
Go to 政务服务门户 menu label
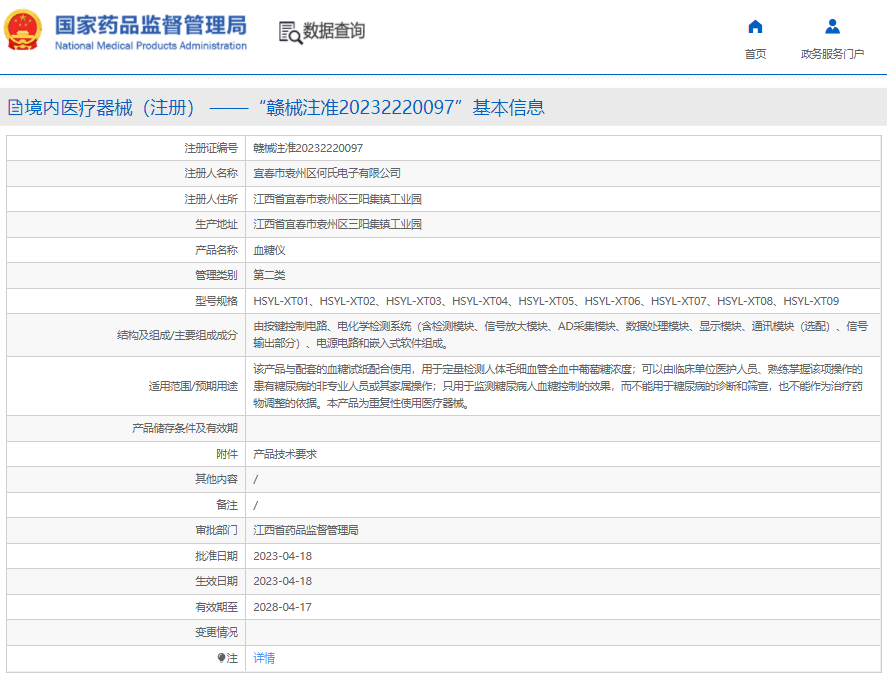click(x=832, y=54)
